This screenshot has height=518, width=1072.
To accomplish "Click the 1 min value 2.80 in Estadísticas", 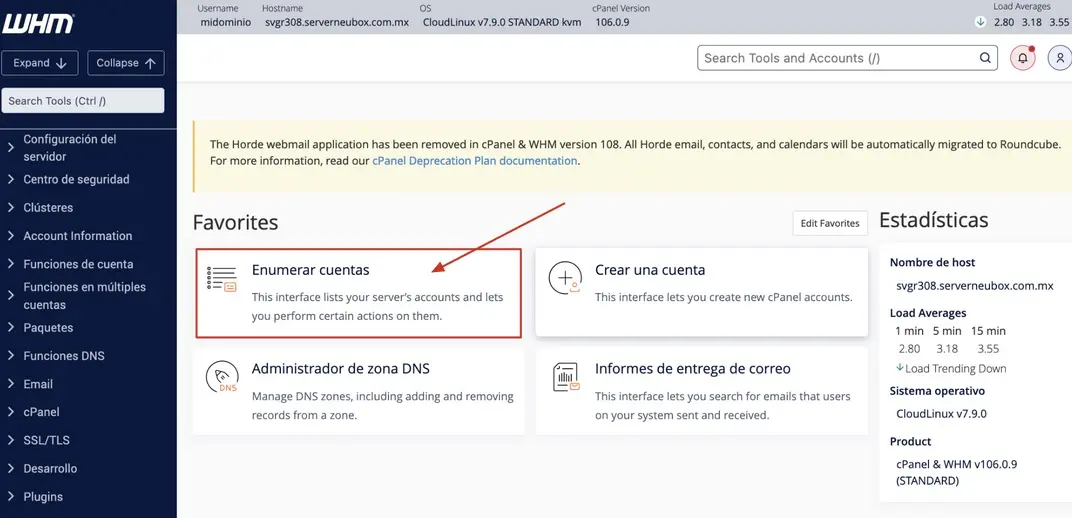I will [x=909, y=349].
